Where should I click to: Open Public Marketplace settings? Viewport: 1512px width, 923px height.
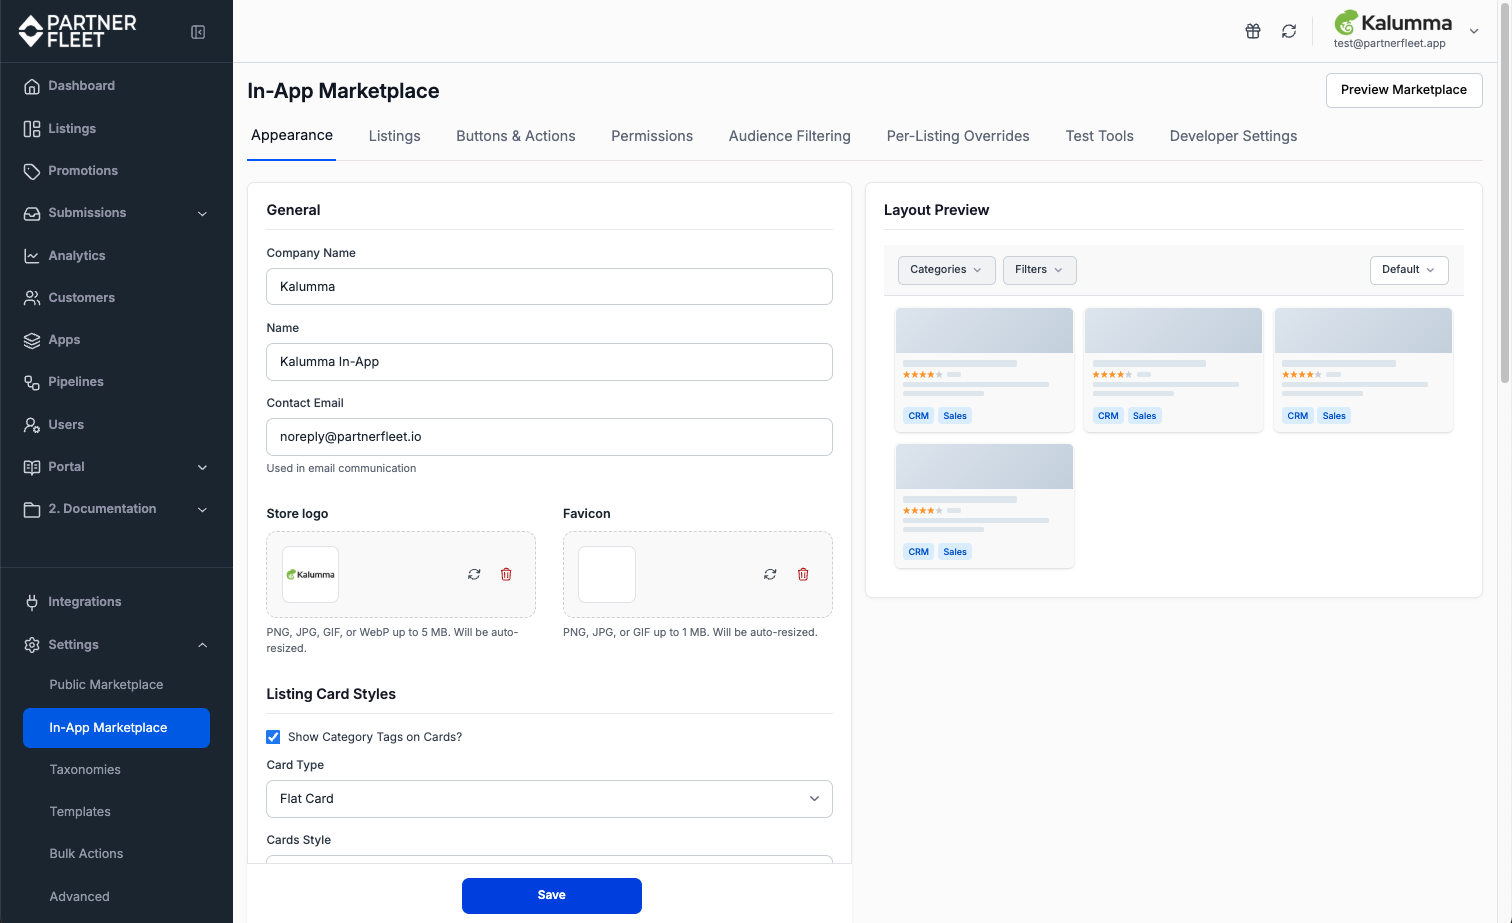point(106,685)
